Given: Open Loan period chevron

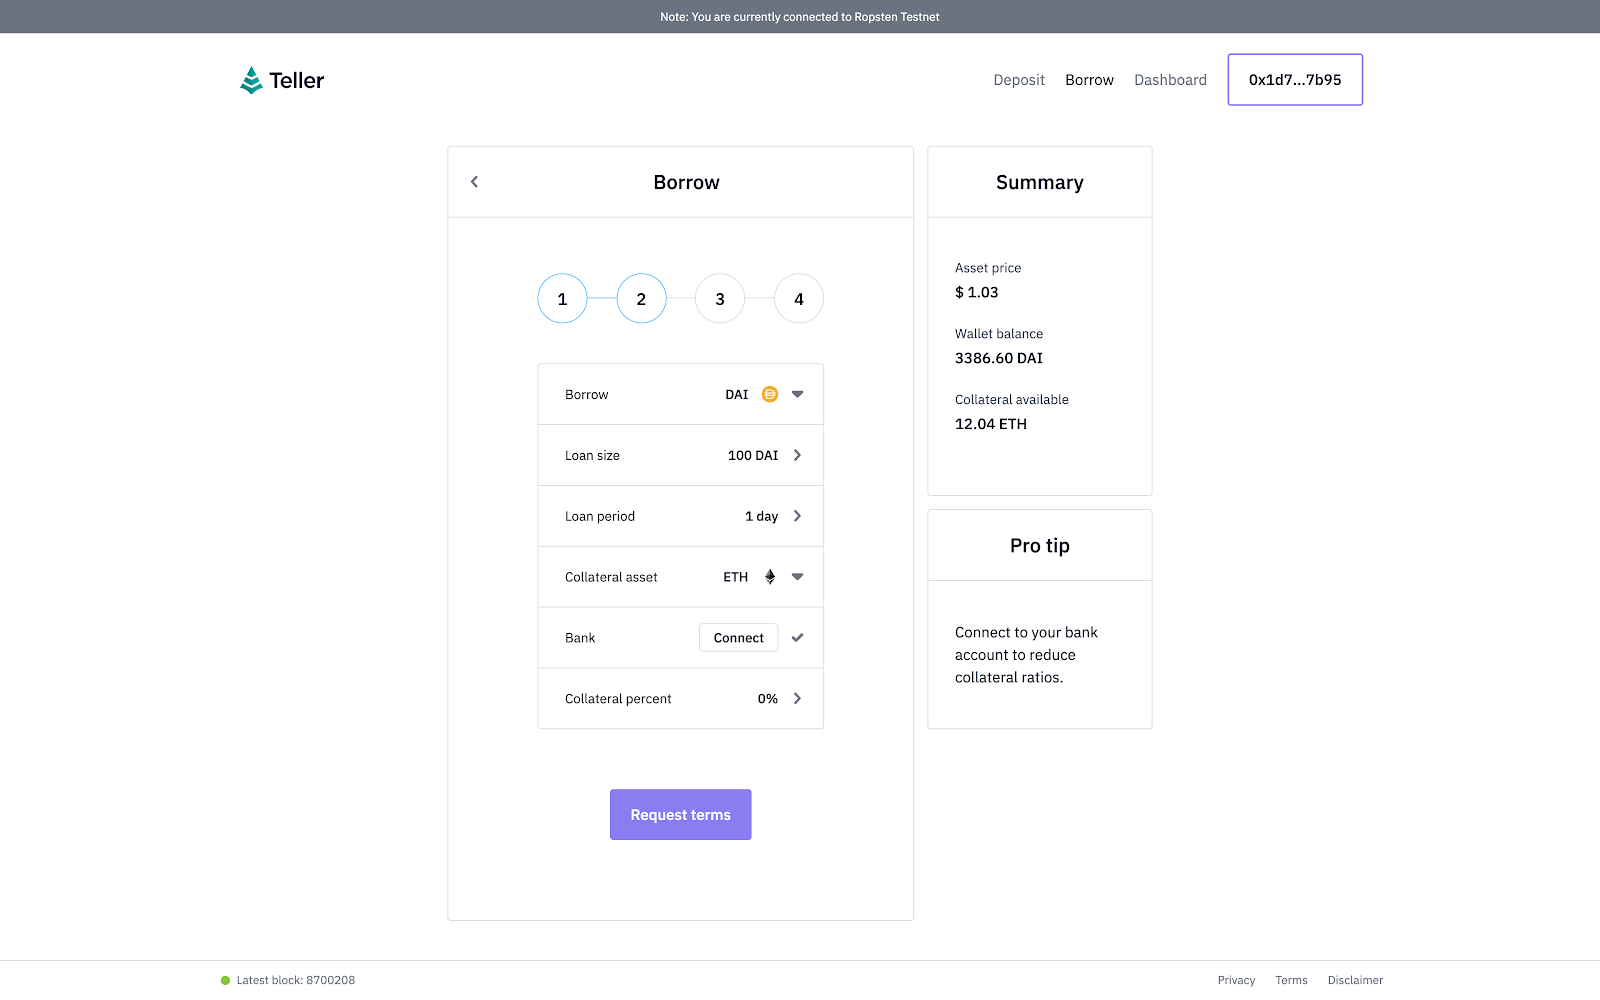Looking at the screenshot, I should [x=797, y=516].
